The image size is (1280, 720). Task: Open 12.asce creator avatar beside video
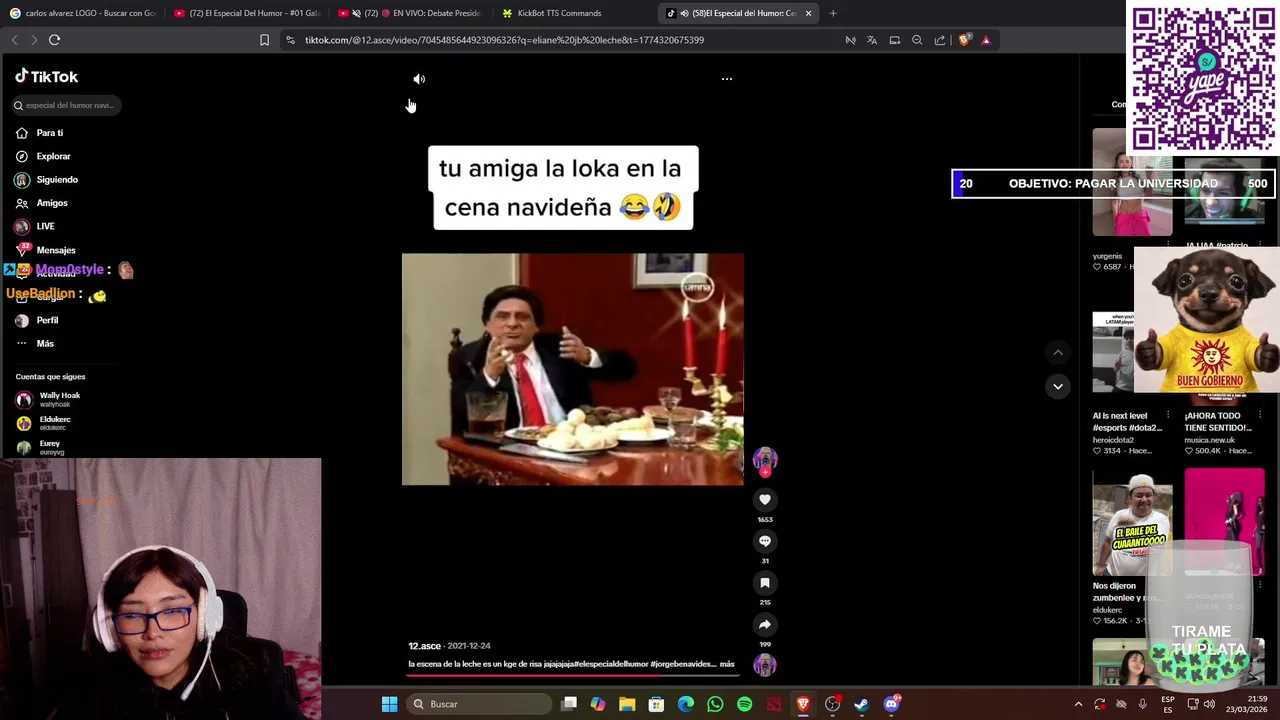(x=765, y=460)
